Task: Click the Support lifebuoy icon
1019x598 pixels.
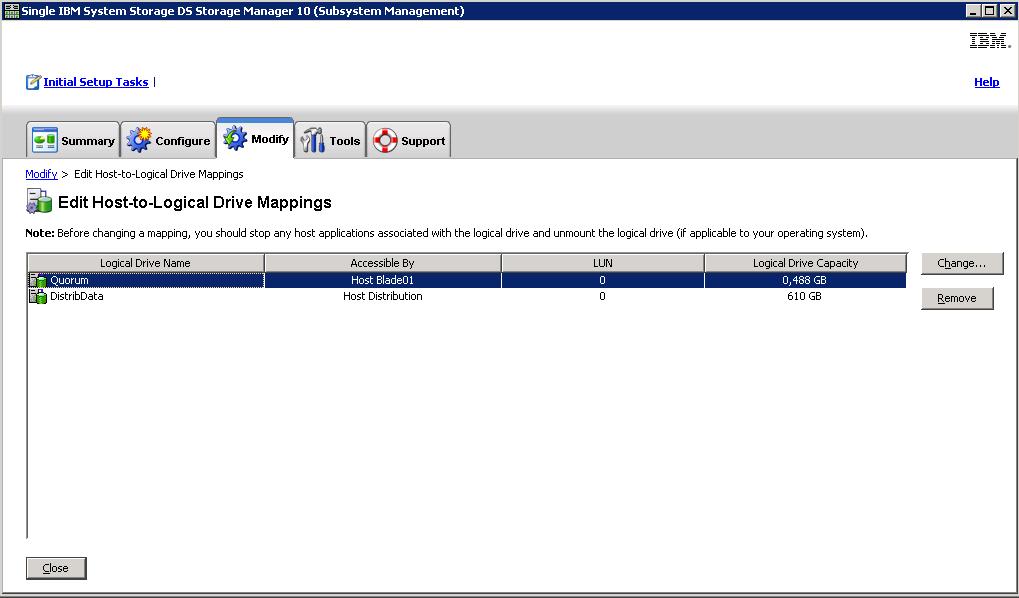Action: click(385, 140)
